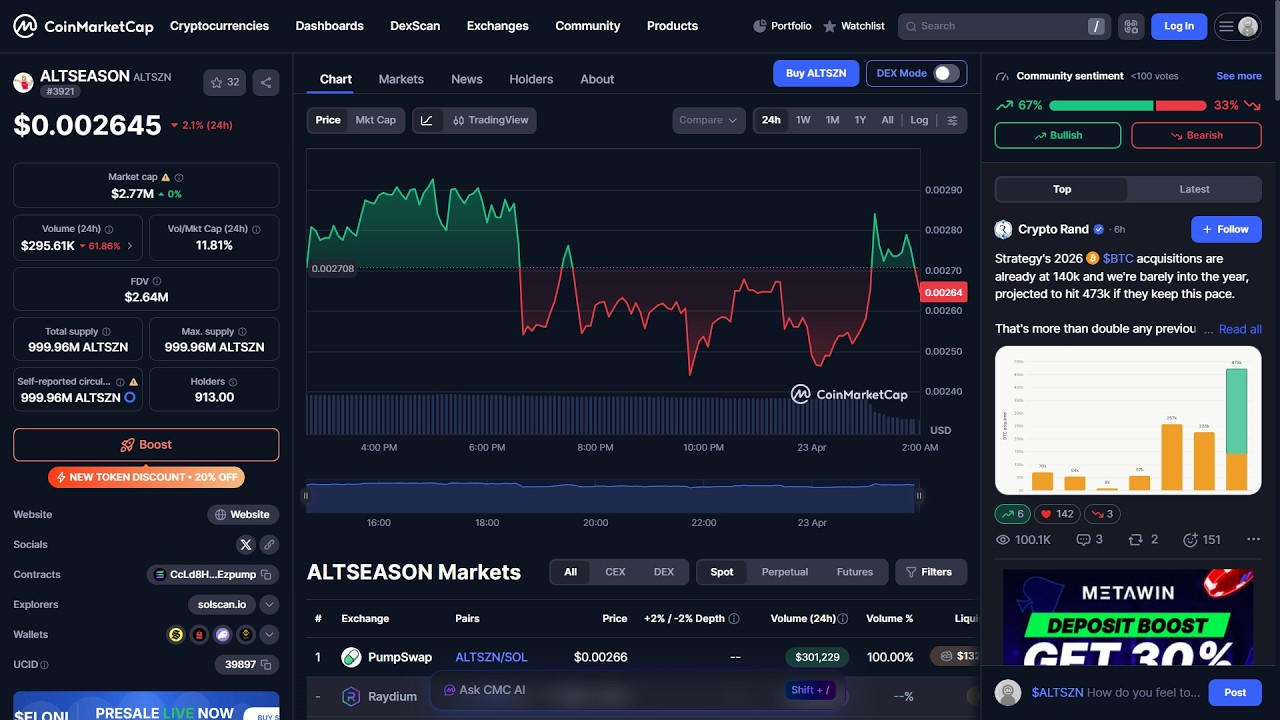Viewport: 1280px width, 720px height.
Task: Open the X social link icon
Action: coord(246,545)
